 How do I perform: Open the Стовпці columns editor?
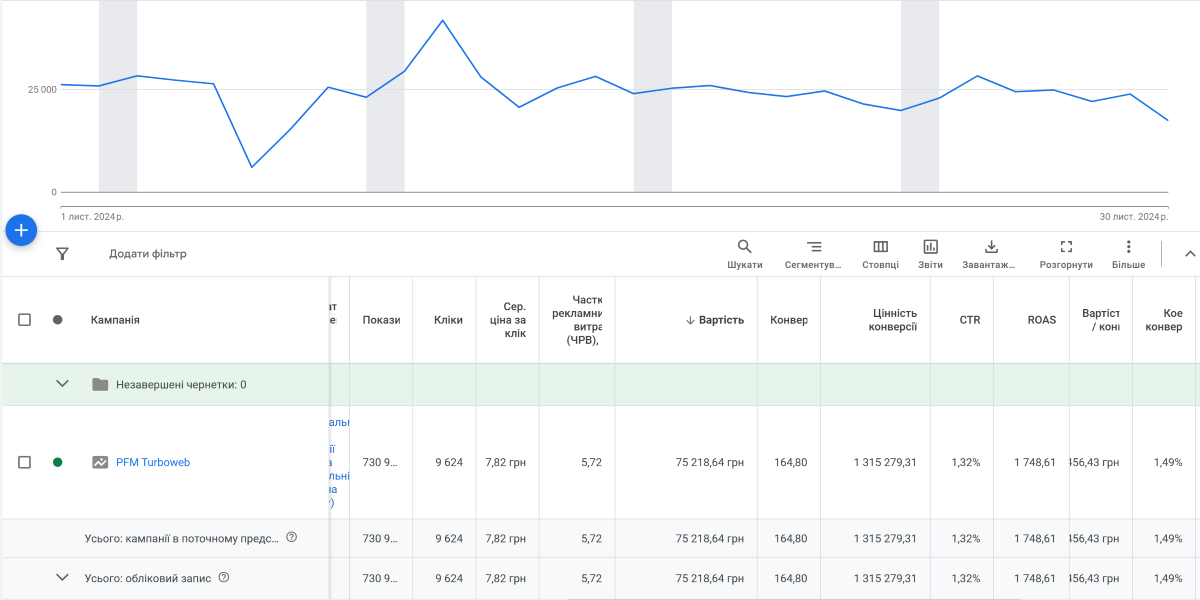coord(880,247)
